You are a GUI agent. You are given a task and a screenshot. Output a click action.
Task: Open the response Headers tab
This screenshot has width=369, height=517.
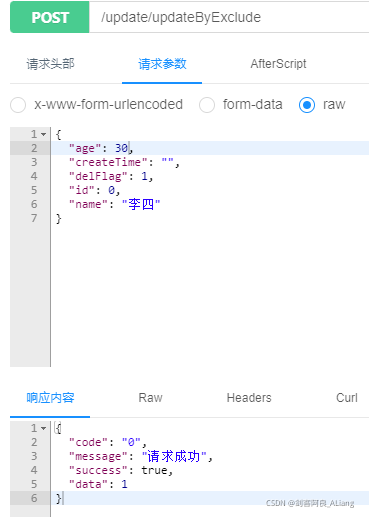click(249, 398)
